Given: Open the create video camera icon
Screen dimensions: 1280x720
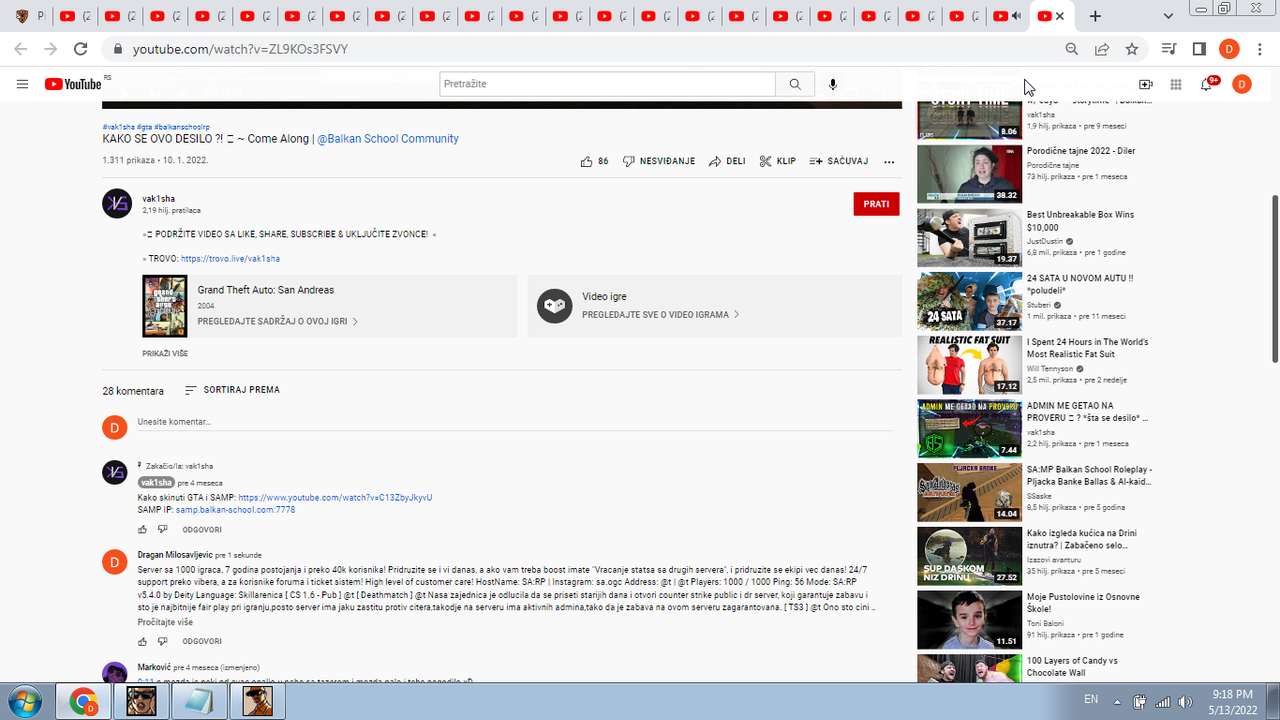Looking at the screenshot, I should pos(1146,85).
